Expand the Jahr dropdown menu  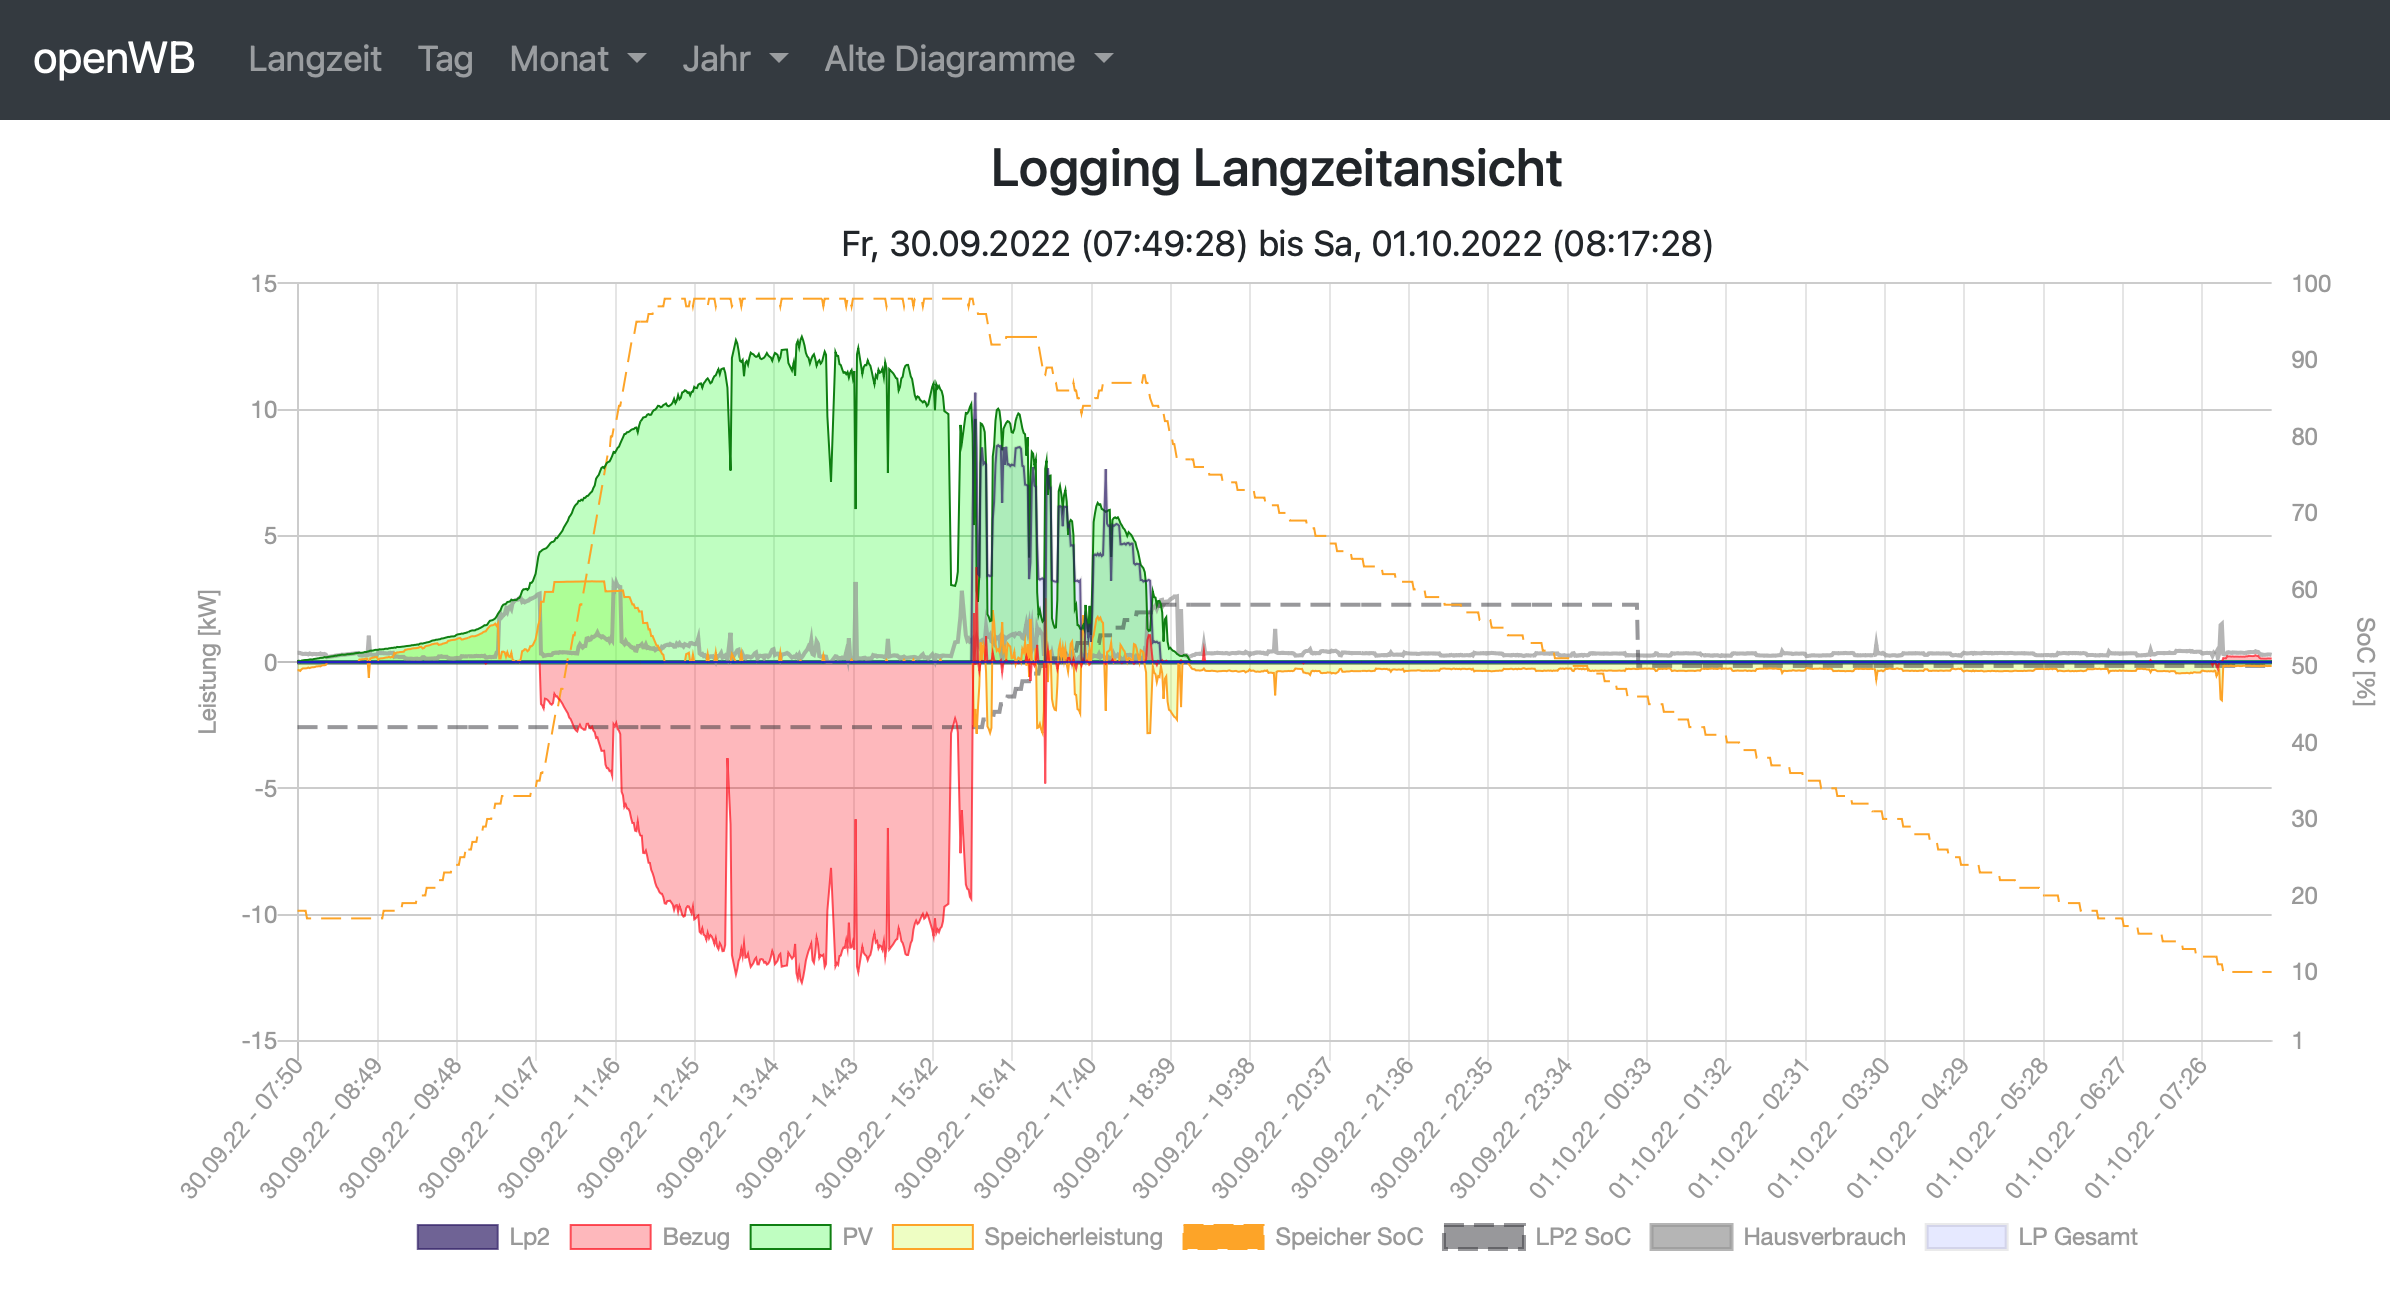734,59
